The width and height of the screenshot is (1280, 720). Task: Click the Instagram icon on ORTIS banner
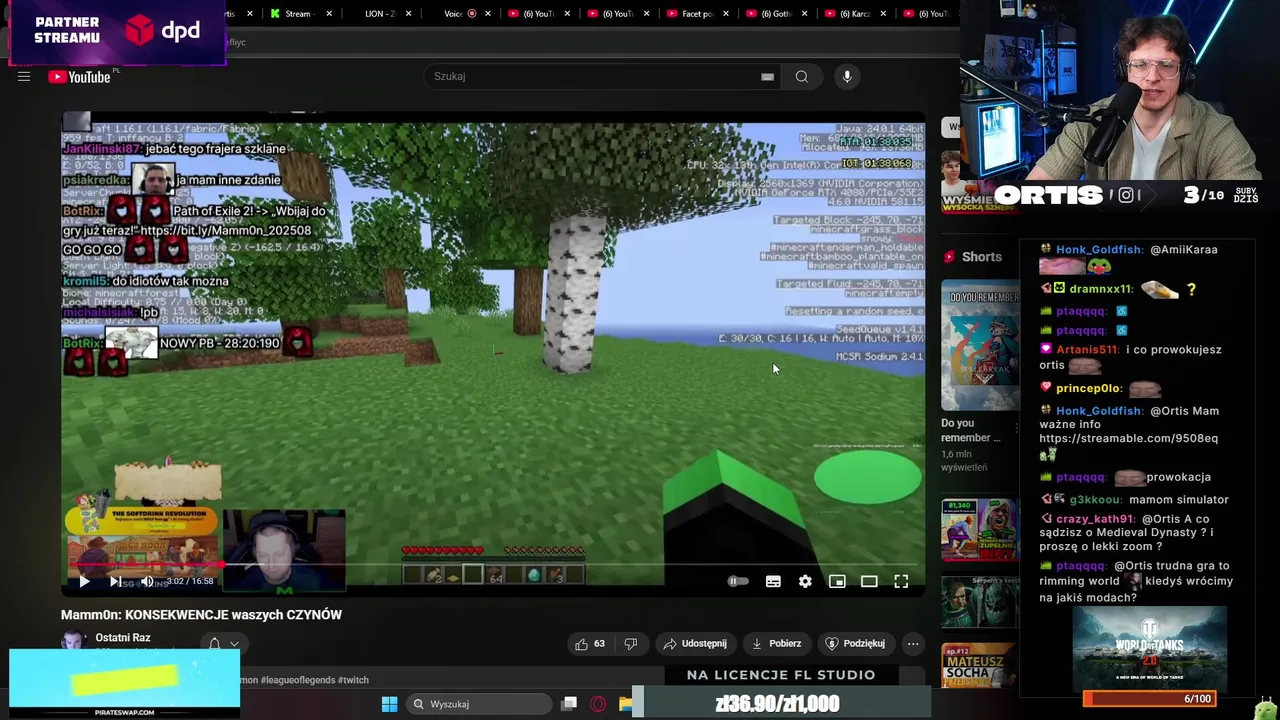click(x=1126, y=196)
